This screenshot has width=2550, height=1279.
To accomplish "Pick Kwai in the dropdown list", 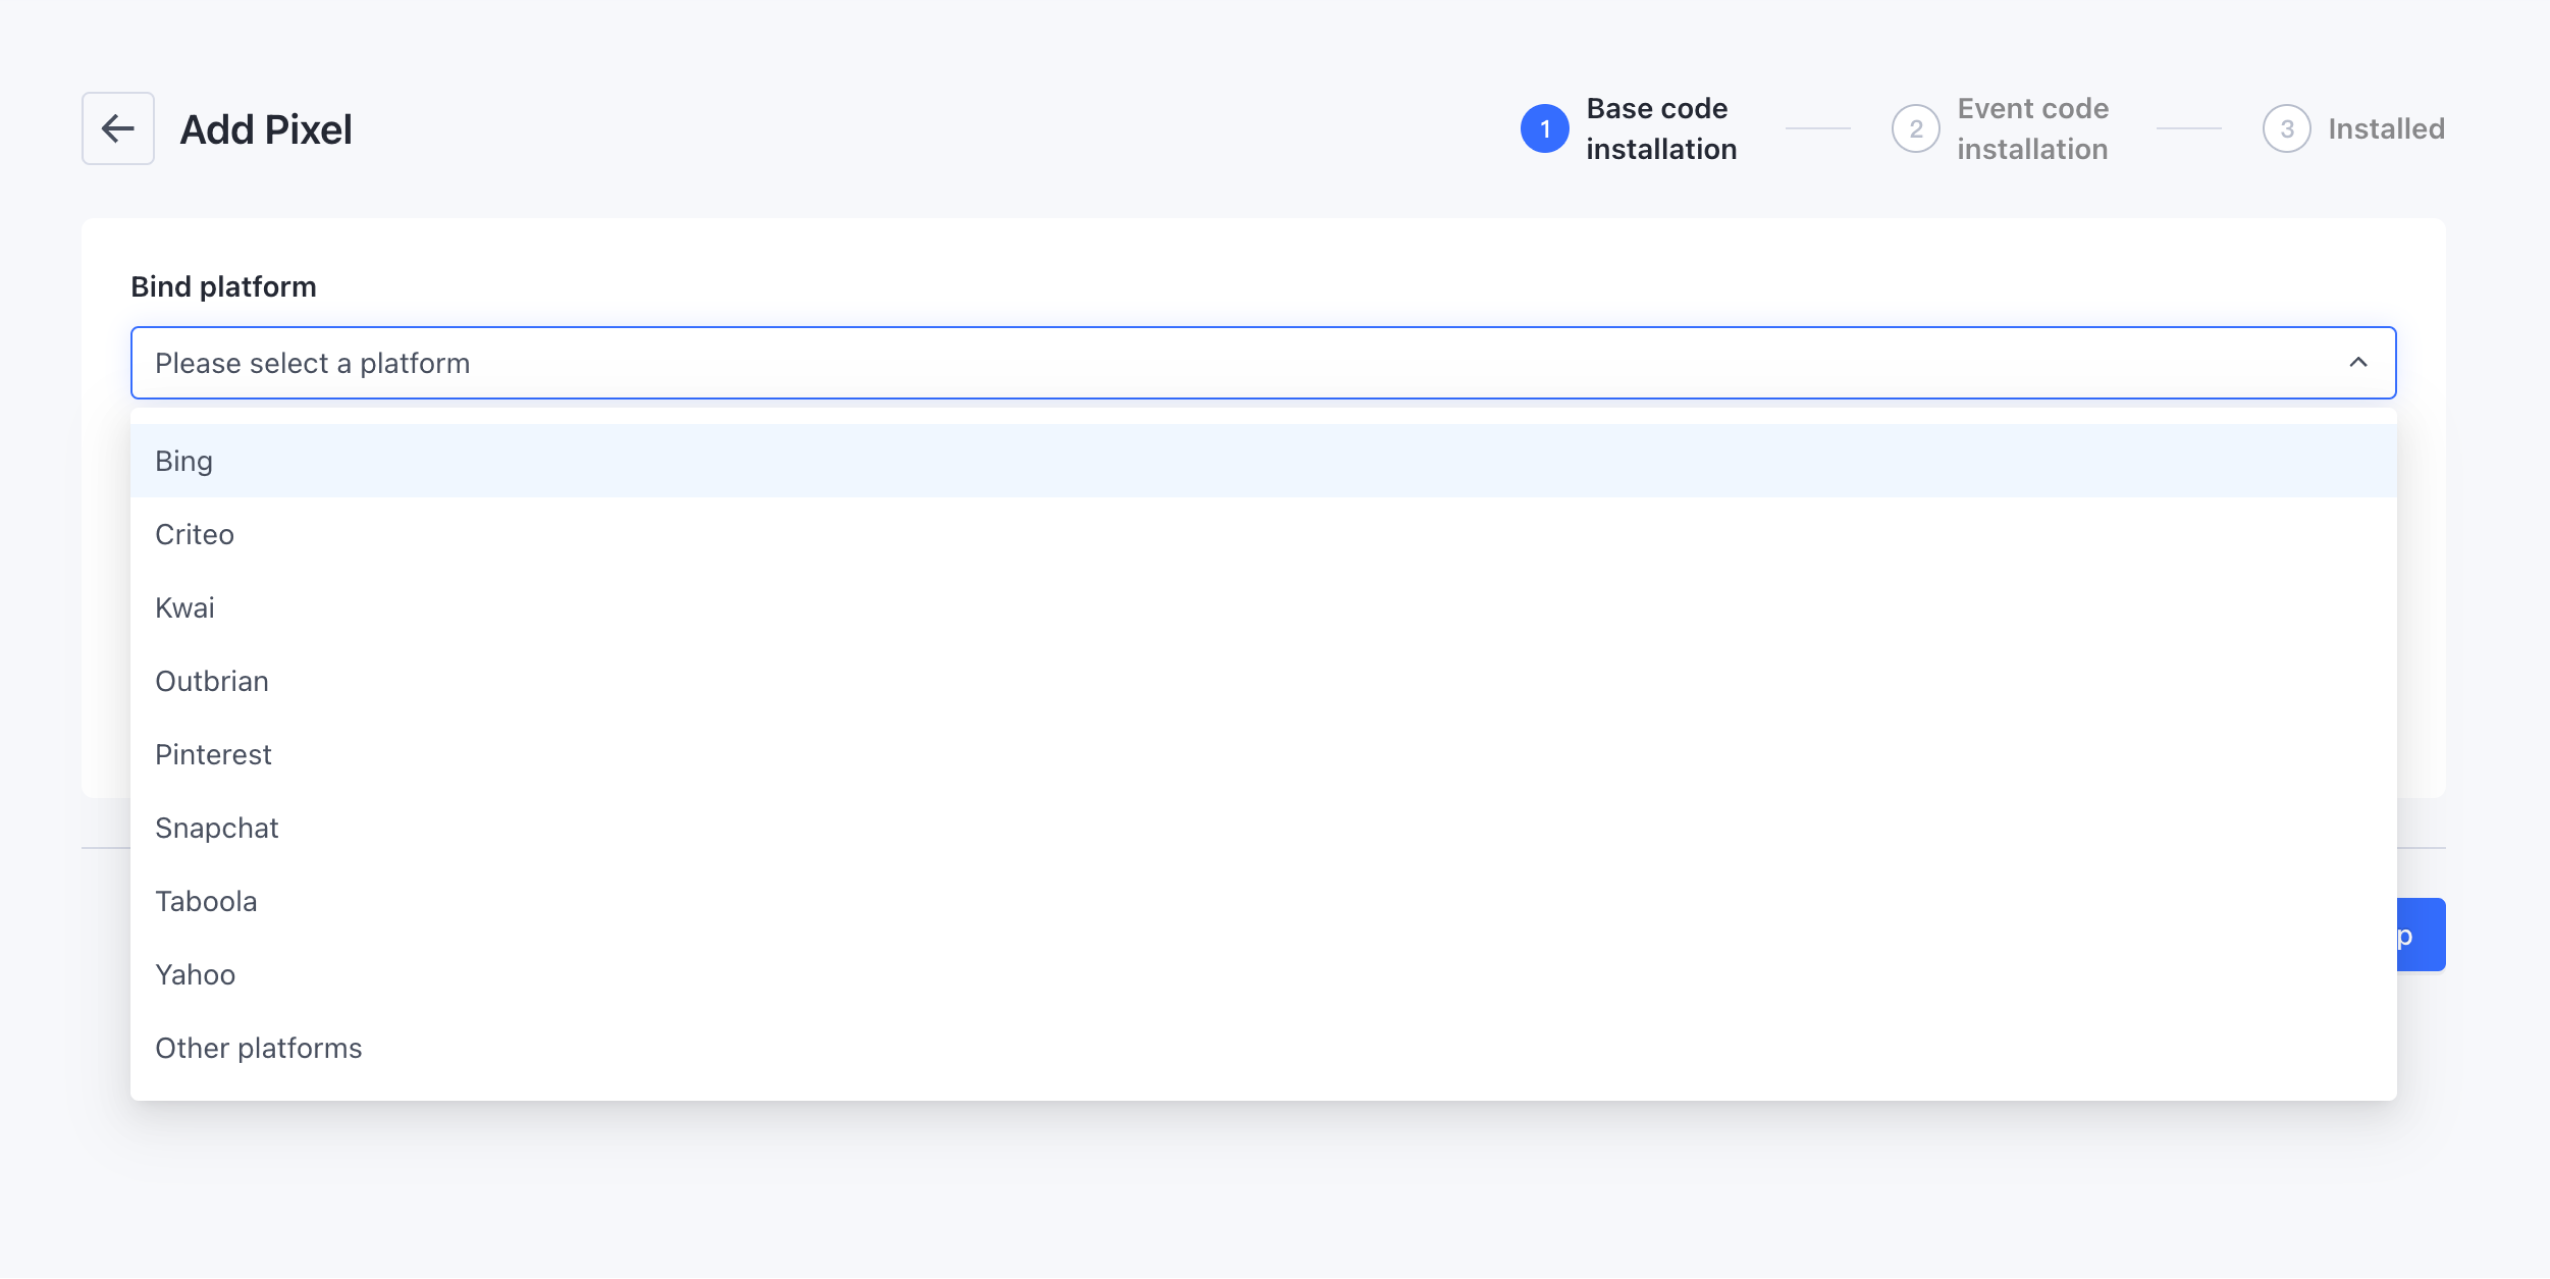I will click(x=185, y=608).
